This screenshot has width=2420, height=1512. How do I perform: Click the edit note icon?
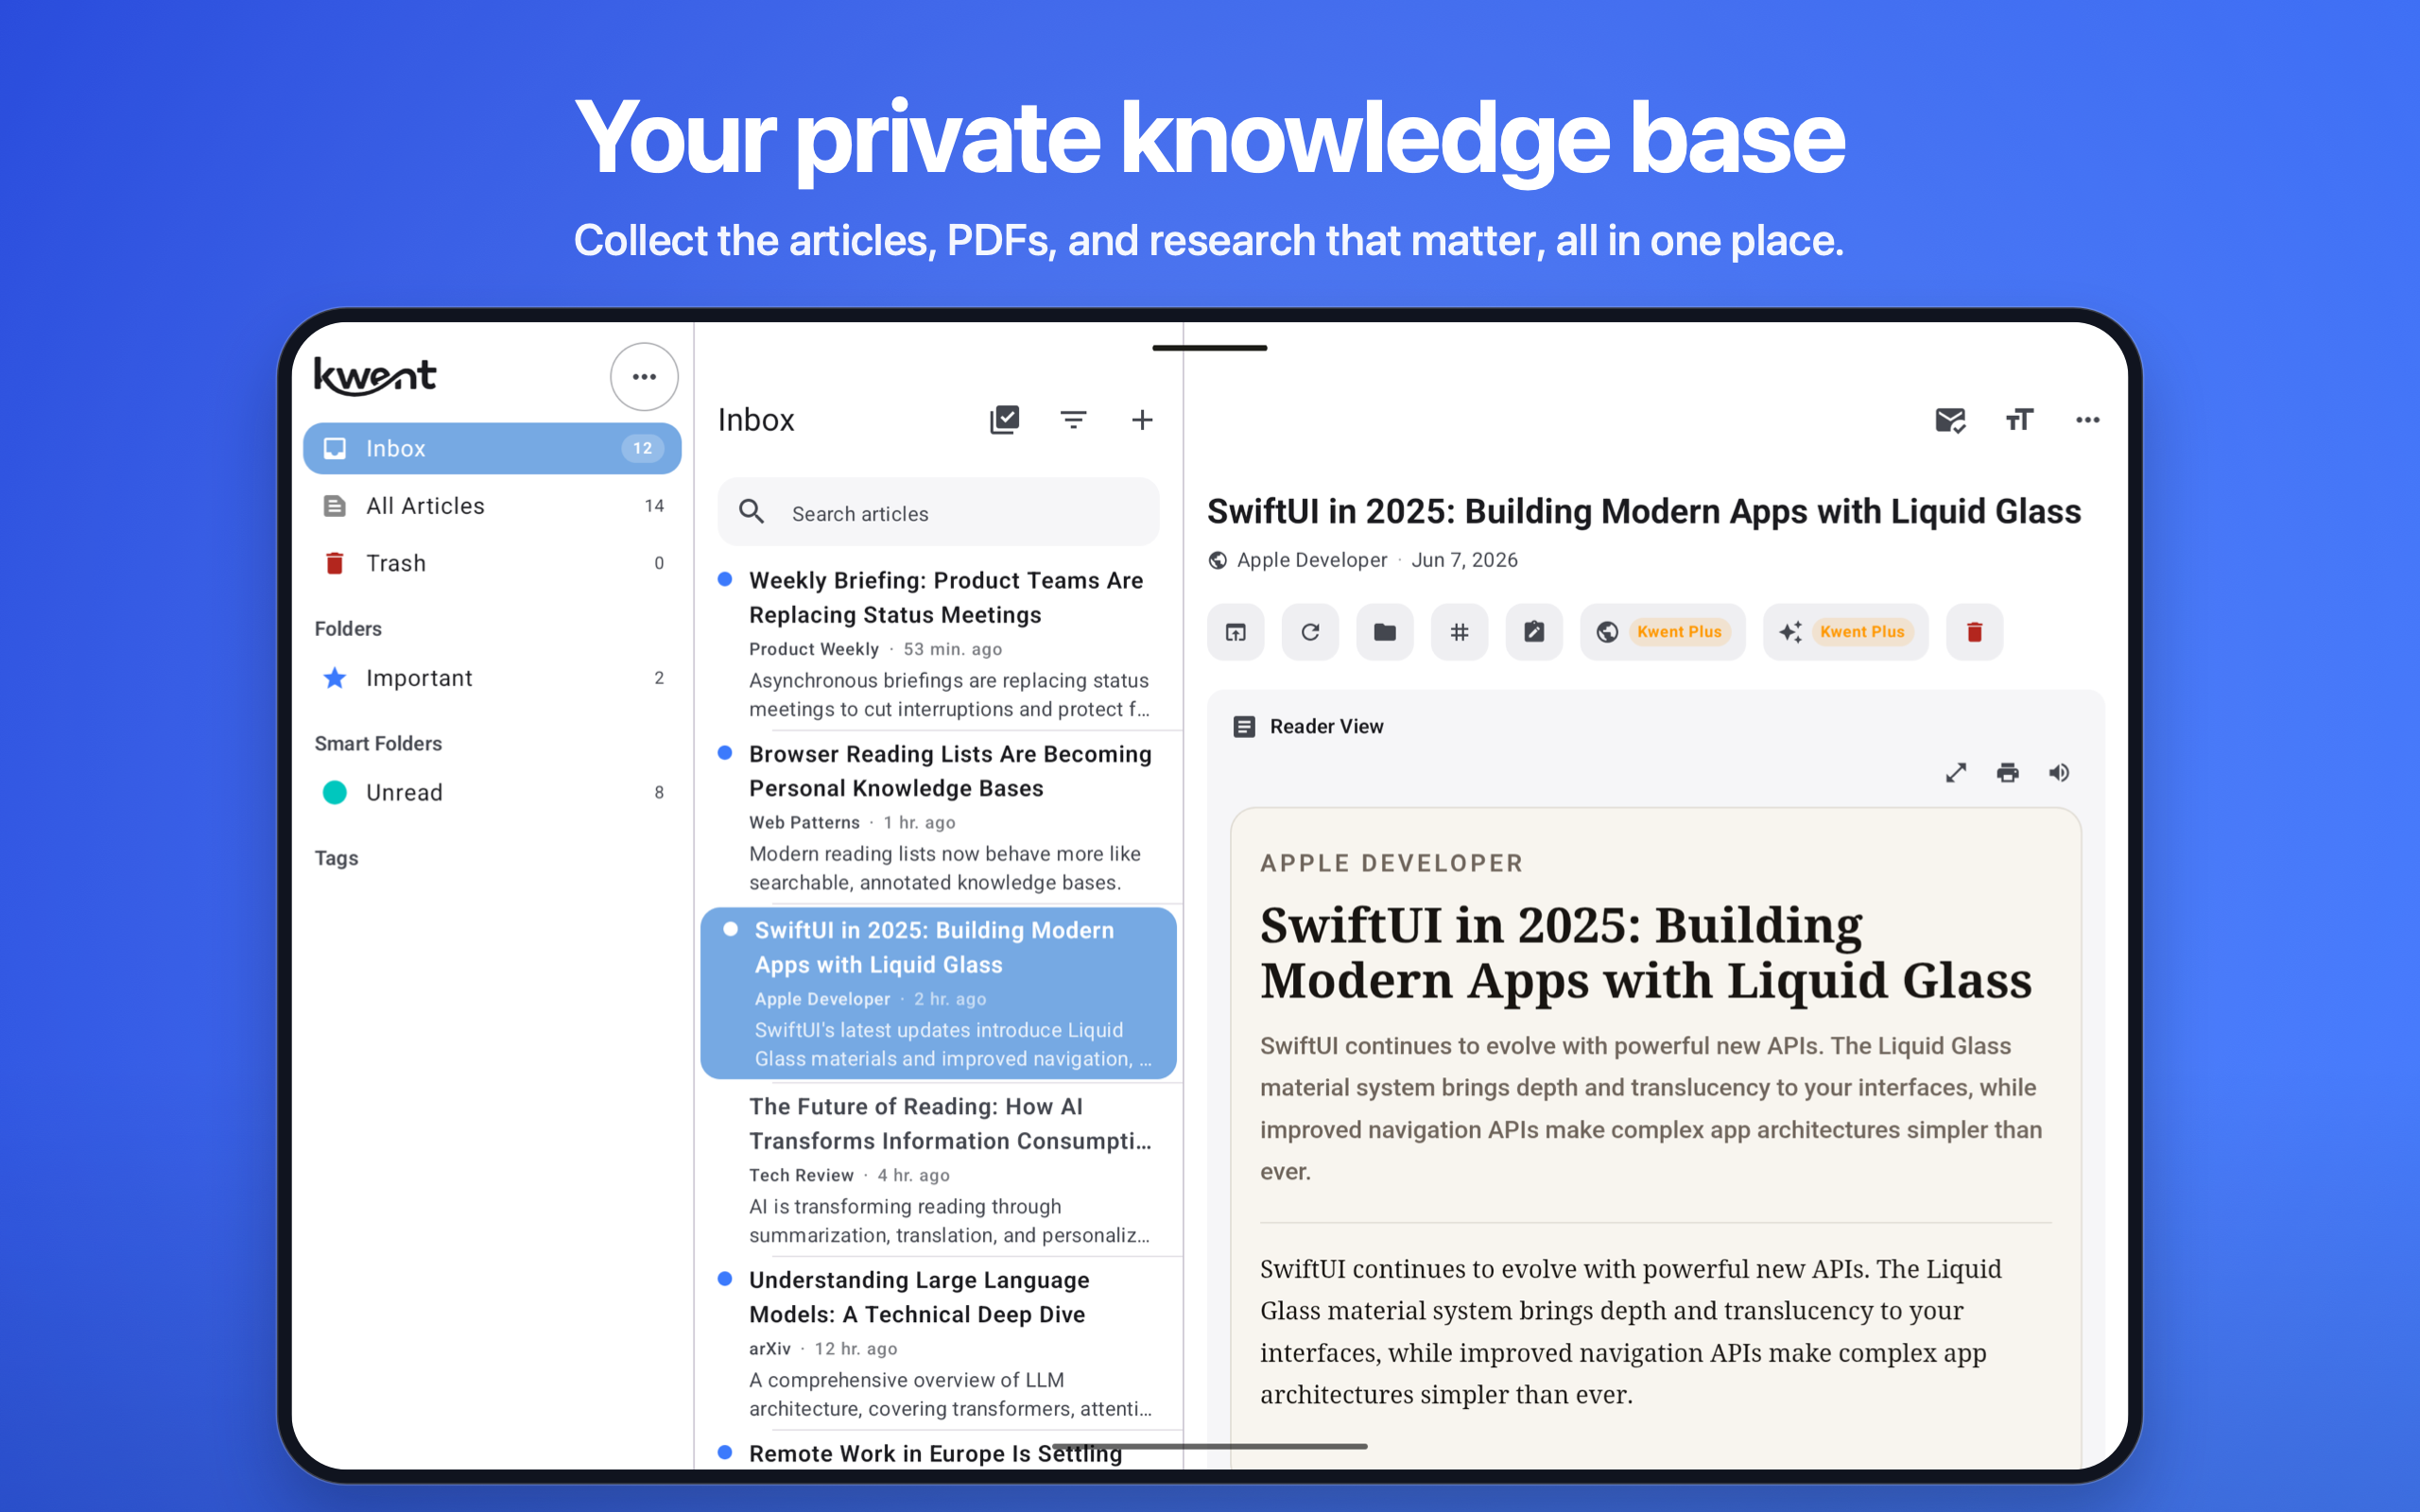click(1534, 632)
